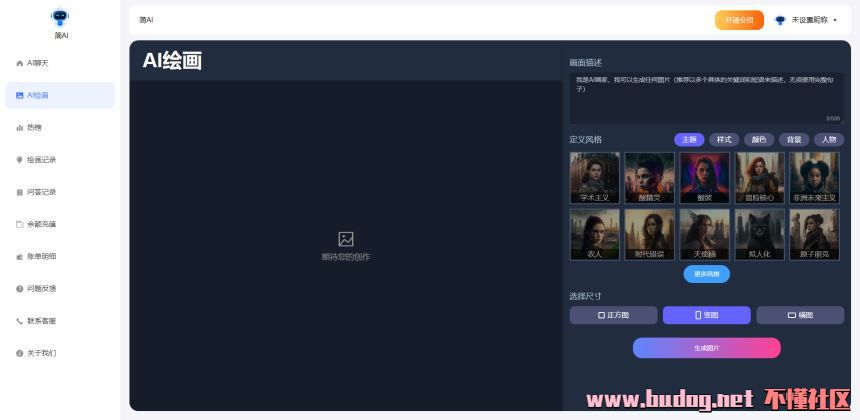The height and width of the screenshot is (420, 860).
Task: Click the 生成图片 gradient button
Action: [x=706, y=348]
